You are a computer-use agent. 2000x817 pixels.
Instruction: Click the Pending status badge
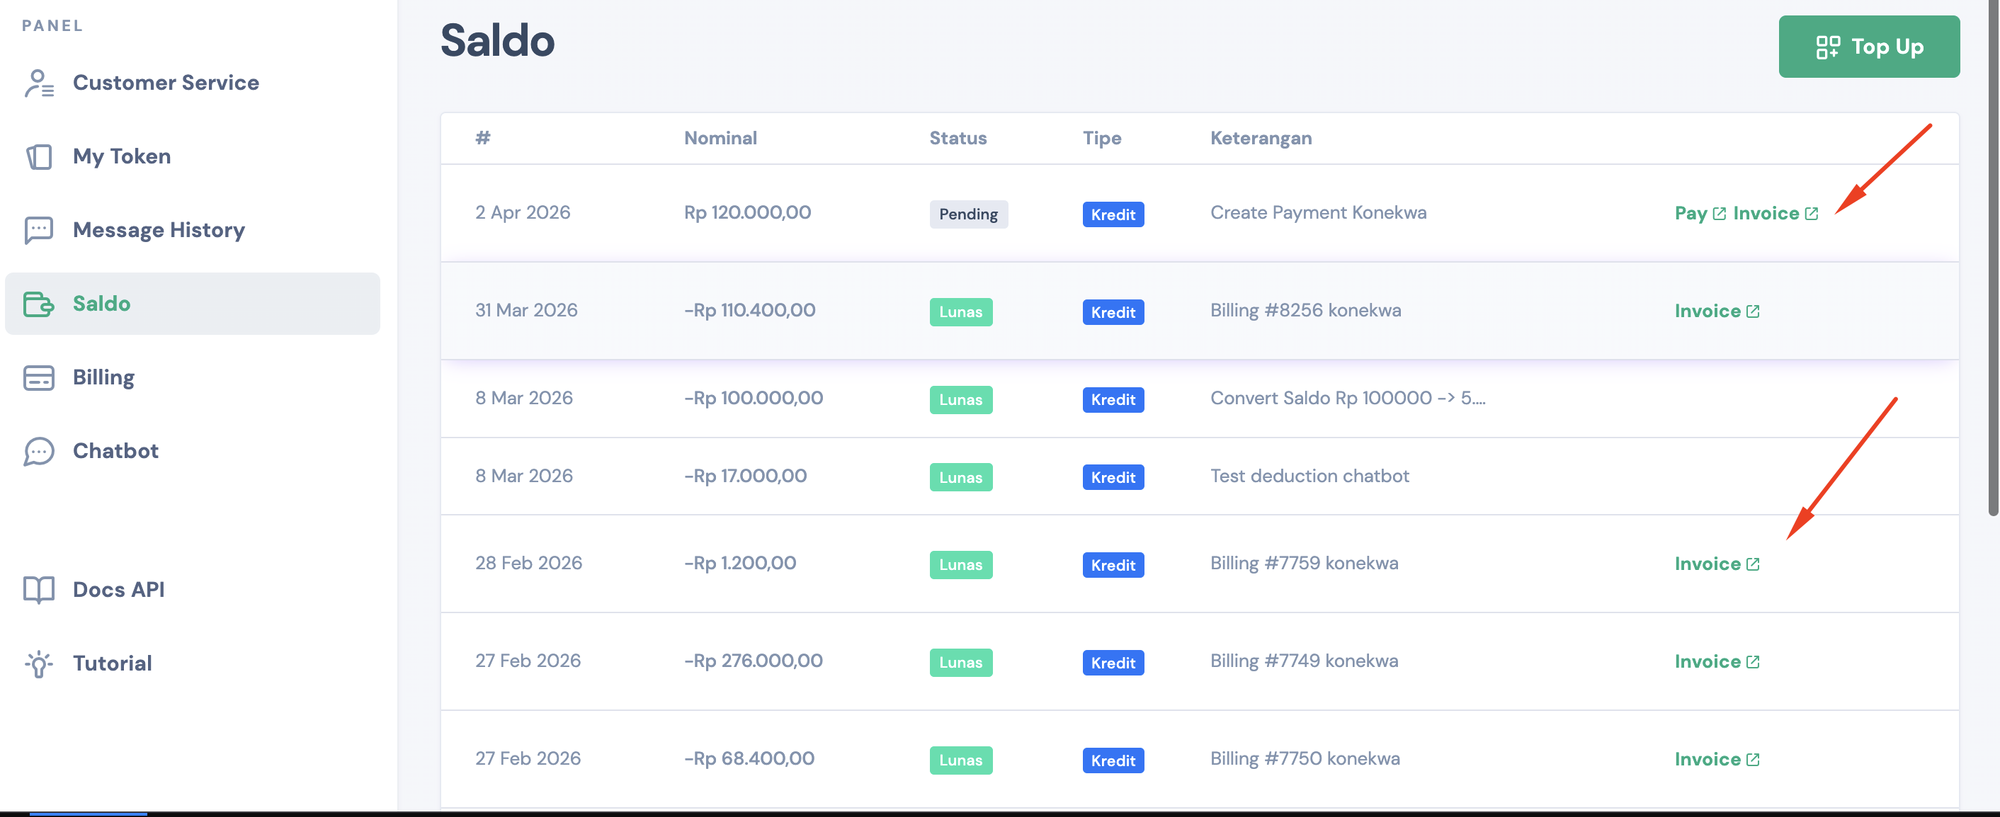[968, 214]
